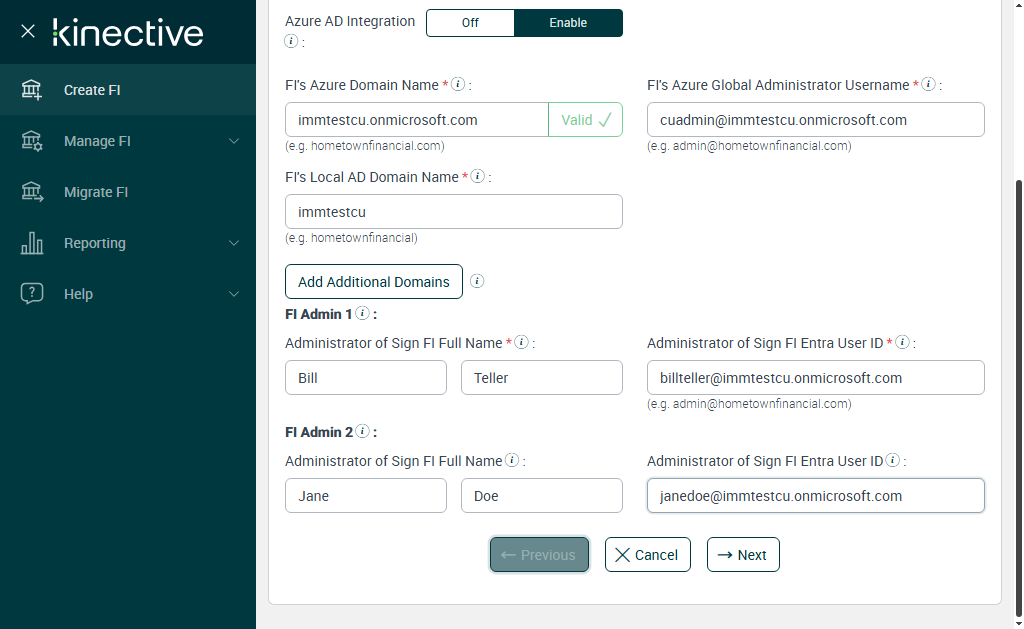The width and height of the screenshot is (1024, 629).
Task: Show info for FI Admin 1 Entra User ID
Action: pos(903,342)
